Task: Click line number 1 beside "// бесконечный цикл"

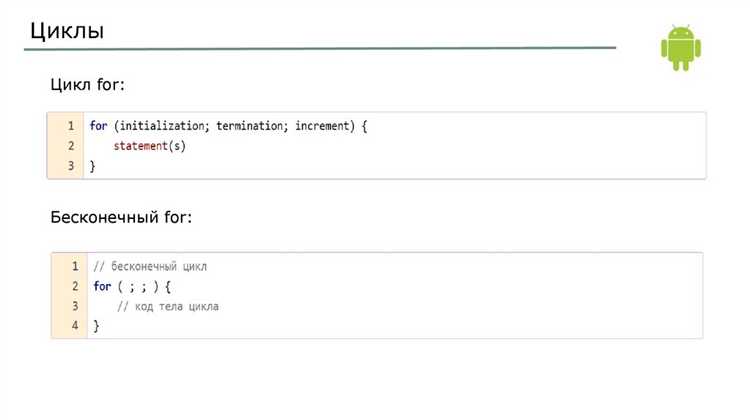Action: (x=75, y=267)
